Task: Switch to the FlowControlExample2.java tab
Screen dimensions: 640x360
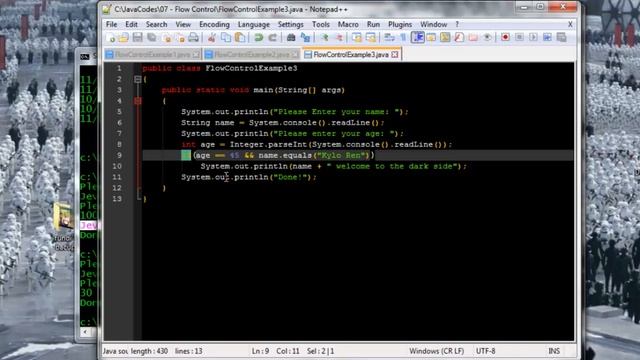Action: pyautogui.click(x=252, y=54)
